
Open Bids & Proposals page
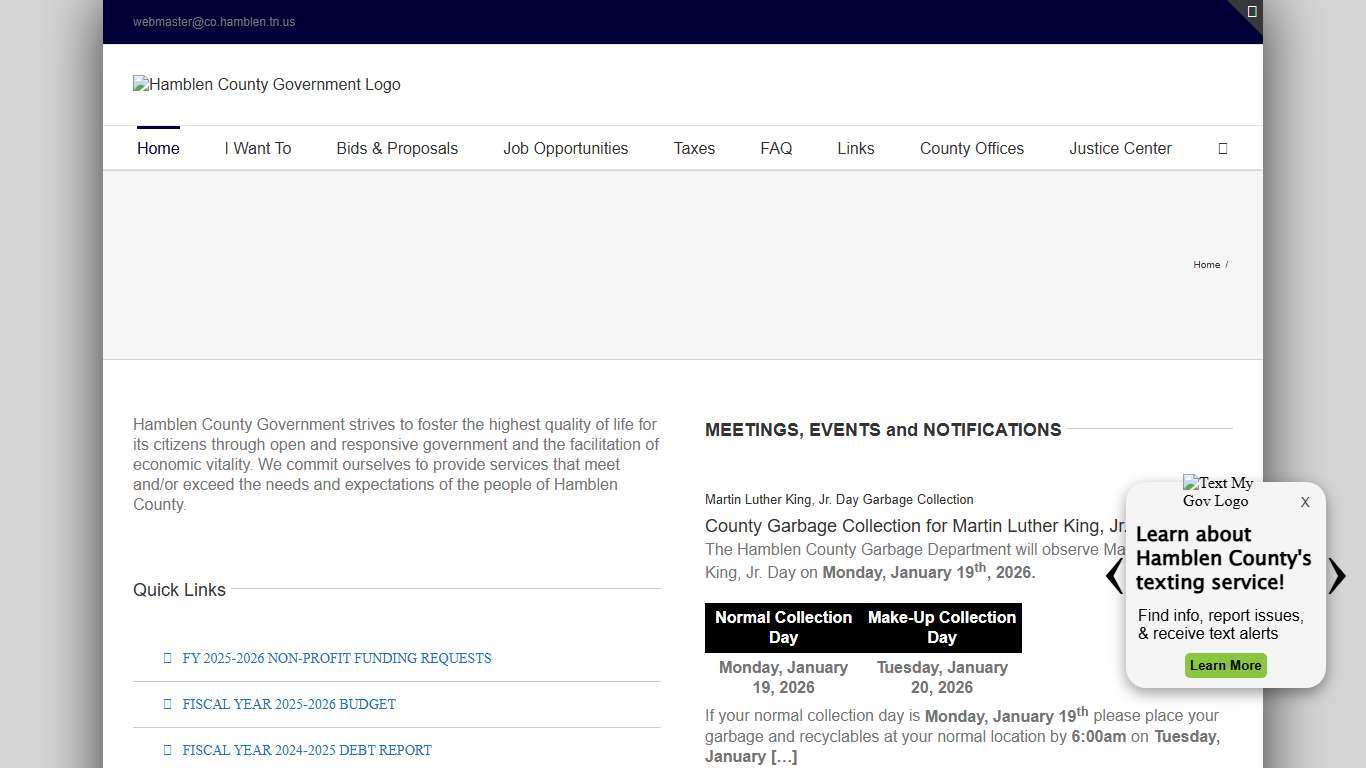point(397,148)
